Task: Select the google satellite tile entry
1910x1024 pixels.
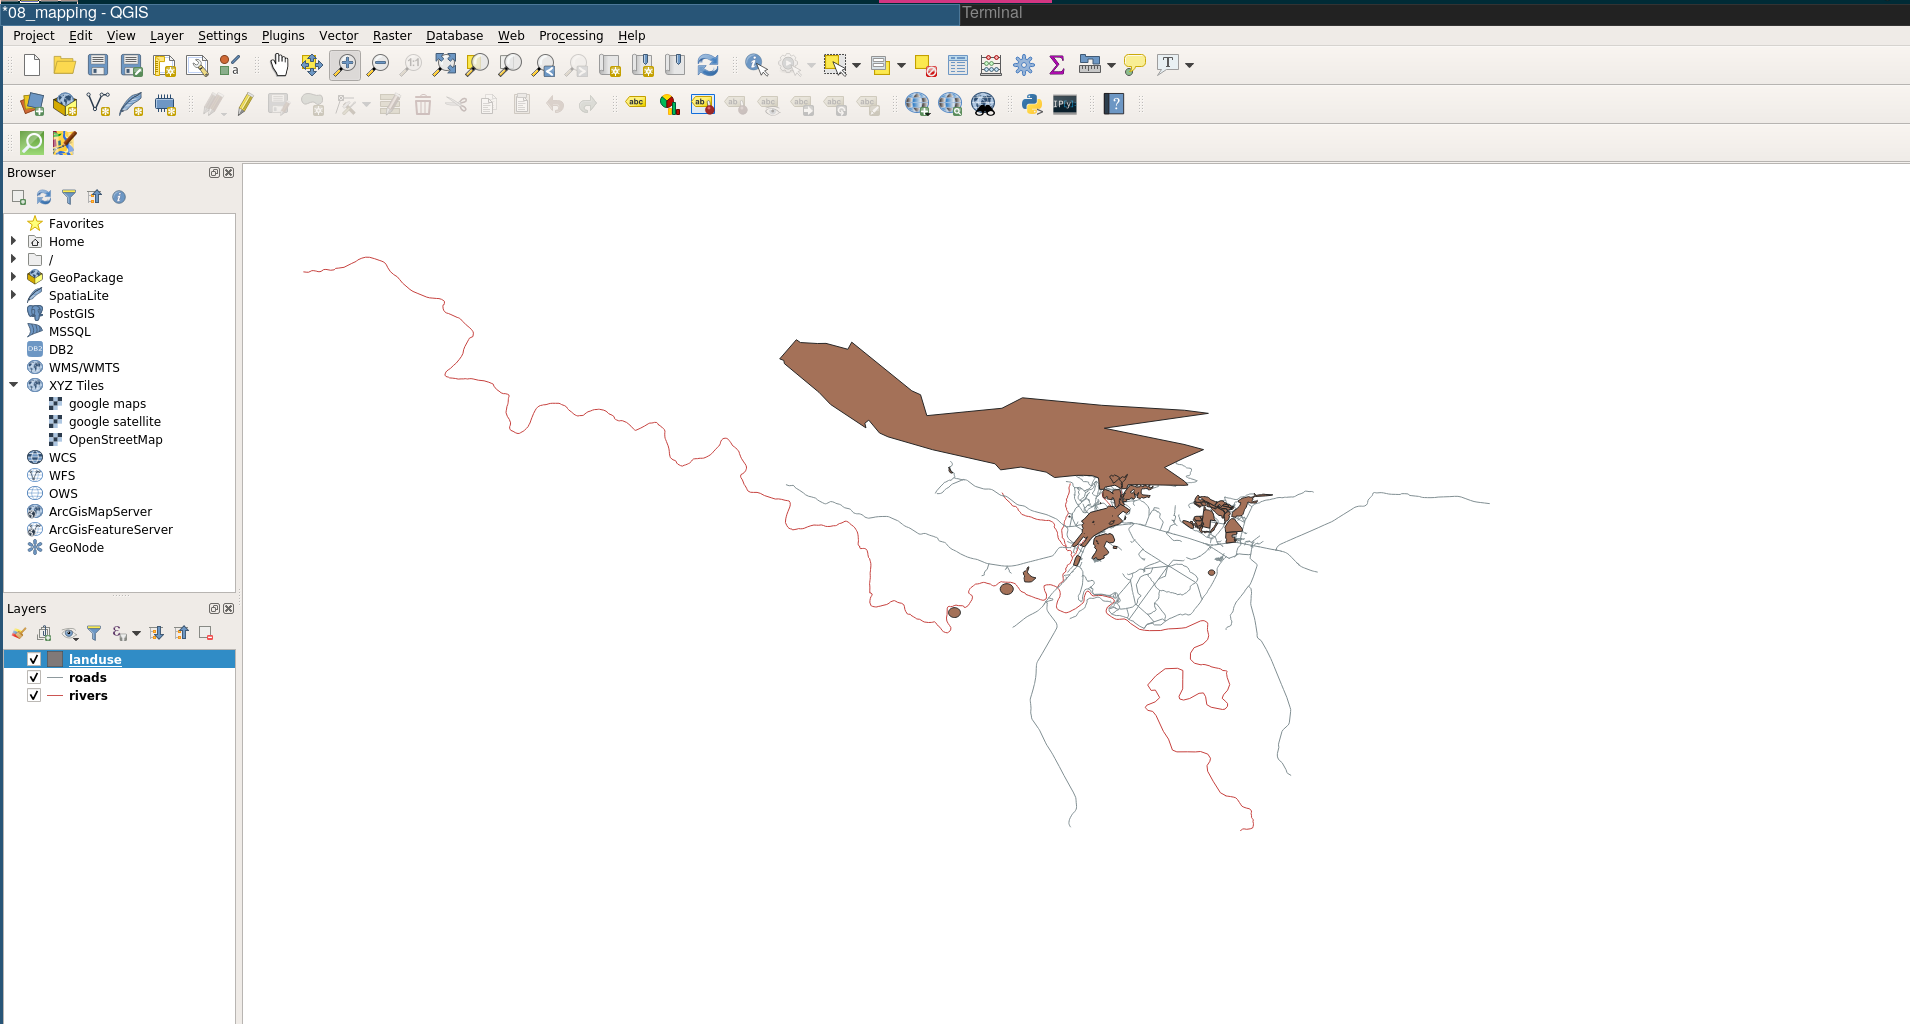Action: point(114,421)
